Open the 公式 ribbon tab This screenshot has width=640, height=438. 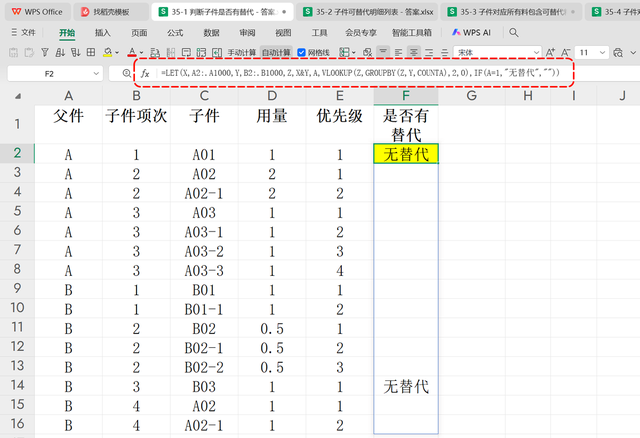[x=175, y=33]
